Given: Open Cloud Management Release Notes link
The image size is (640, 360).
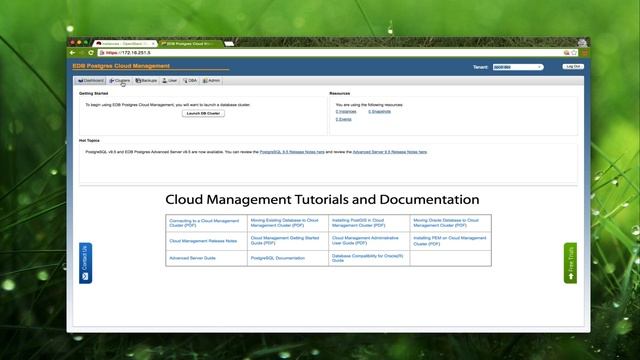Looking at the screenshot, I should pyautogui.click(x=203, y=241).
